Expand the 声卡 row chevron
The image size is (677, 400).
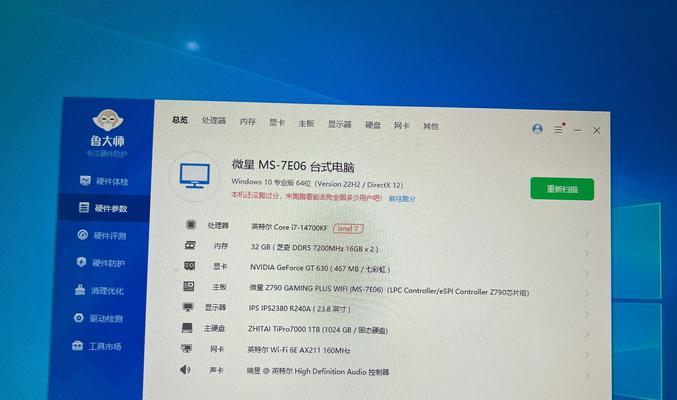click(x=587, y=375)
